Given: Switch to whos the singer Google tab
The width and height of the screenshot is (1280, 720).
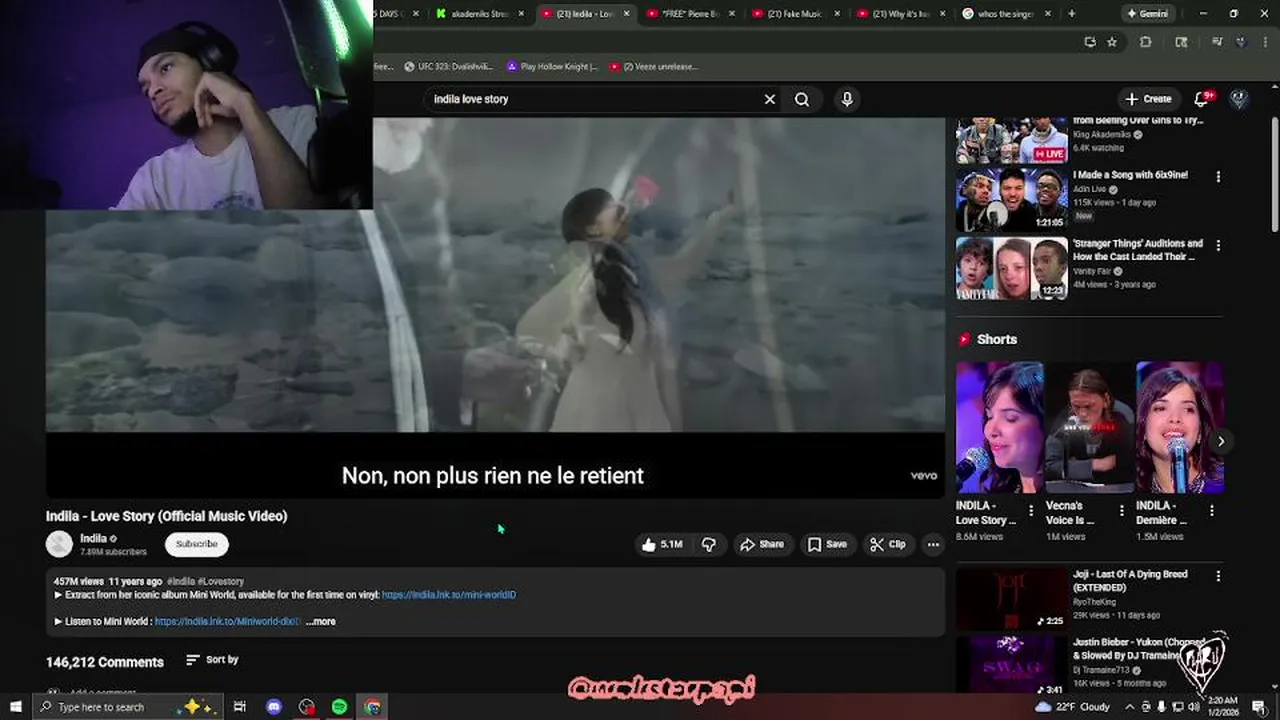Looking at the screenshot, I should tap(1005, 14).
